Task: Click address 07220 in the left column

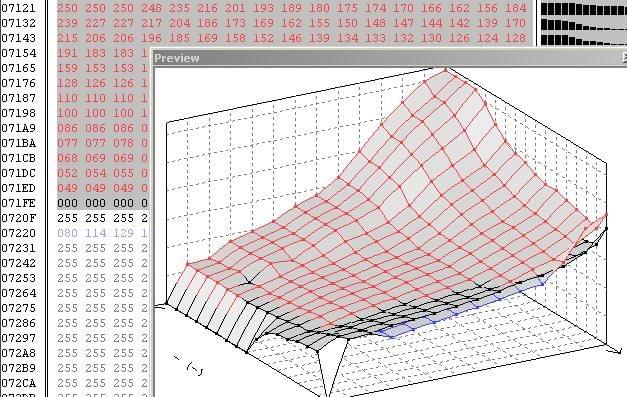Action: [x=18, y=233]
